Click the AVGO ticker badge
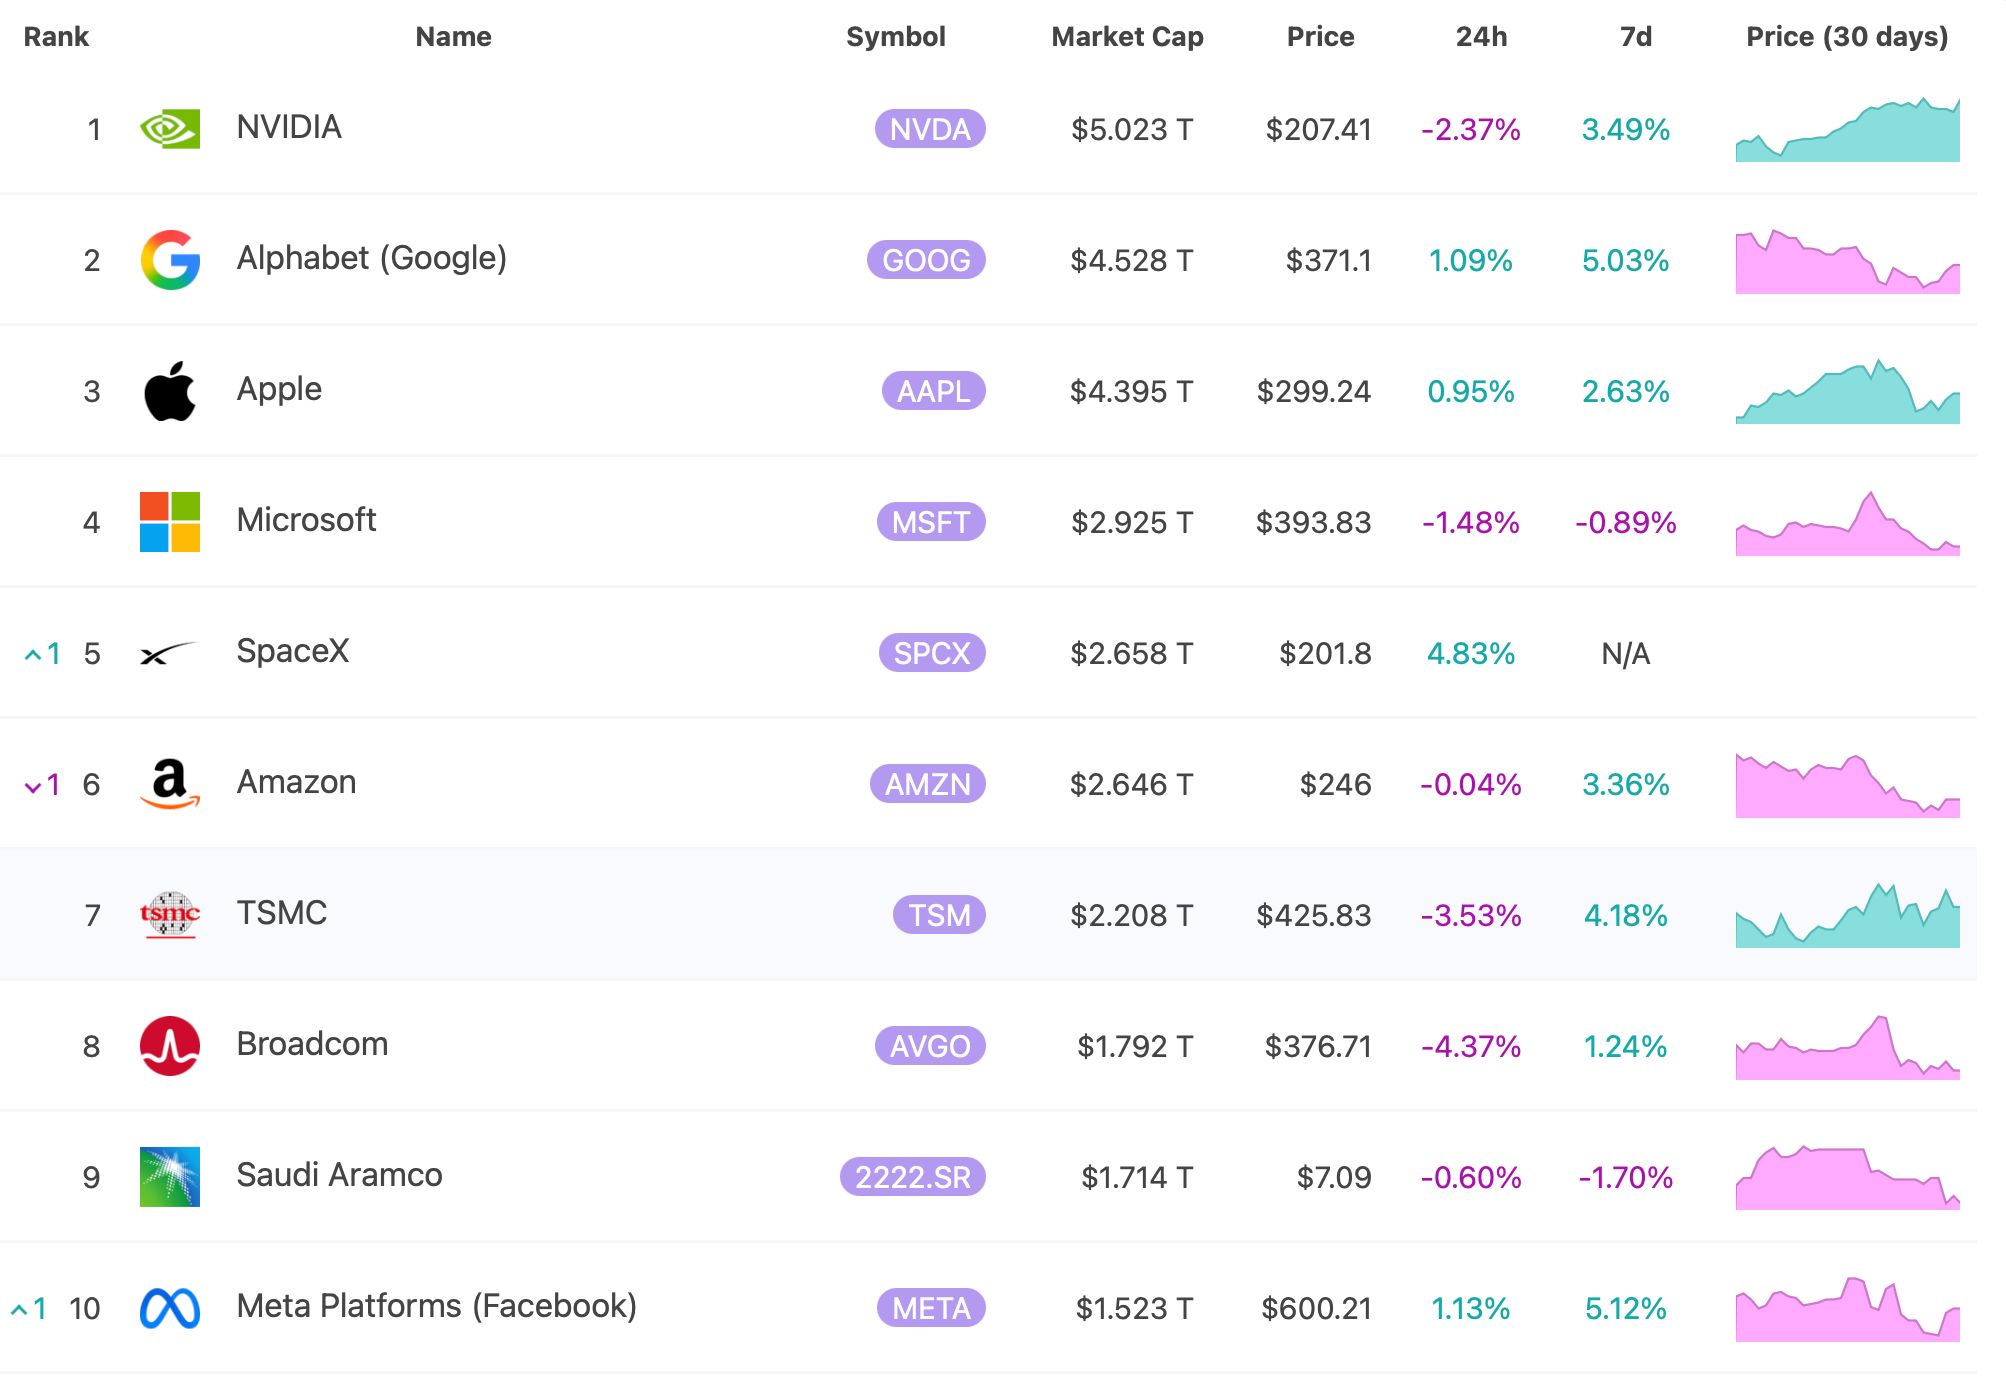2006x1376 pixels. [x=930, y=1046]
